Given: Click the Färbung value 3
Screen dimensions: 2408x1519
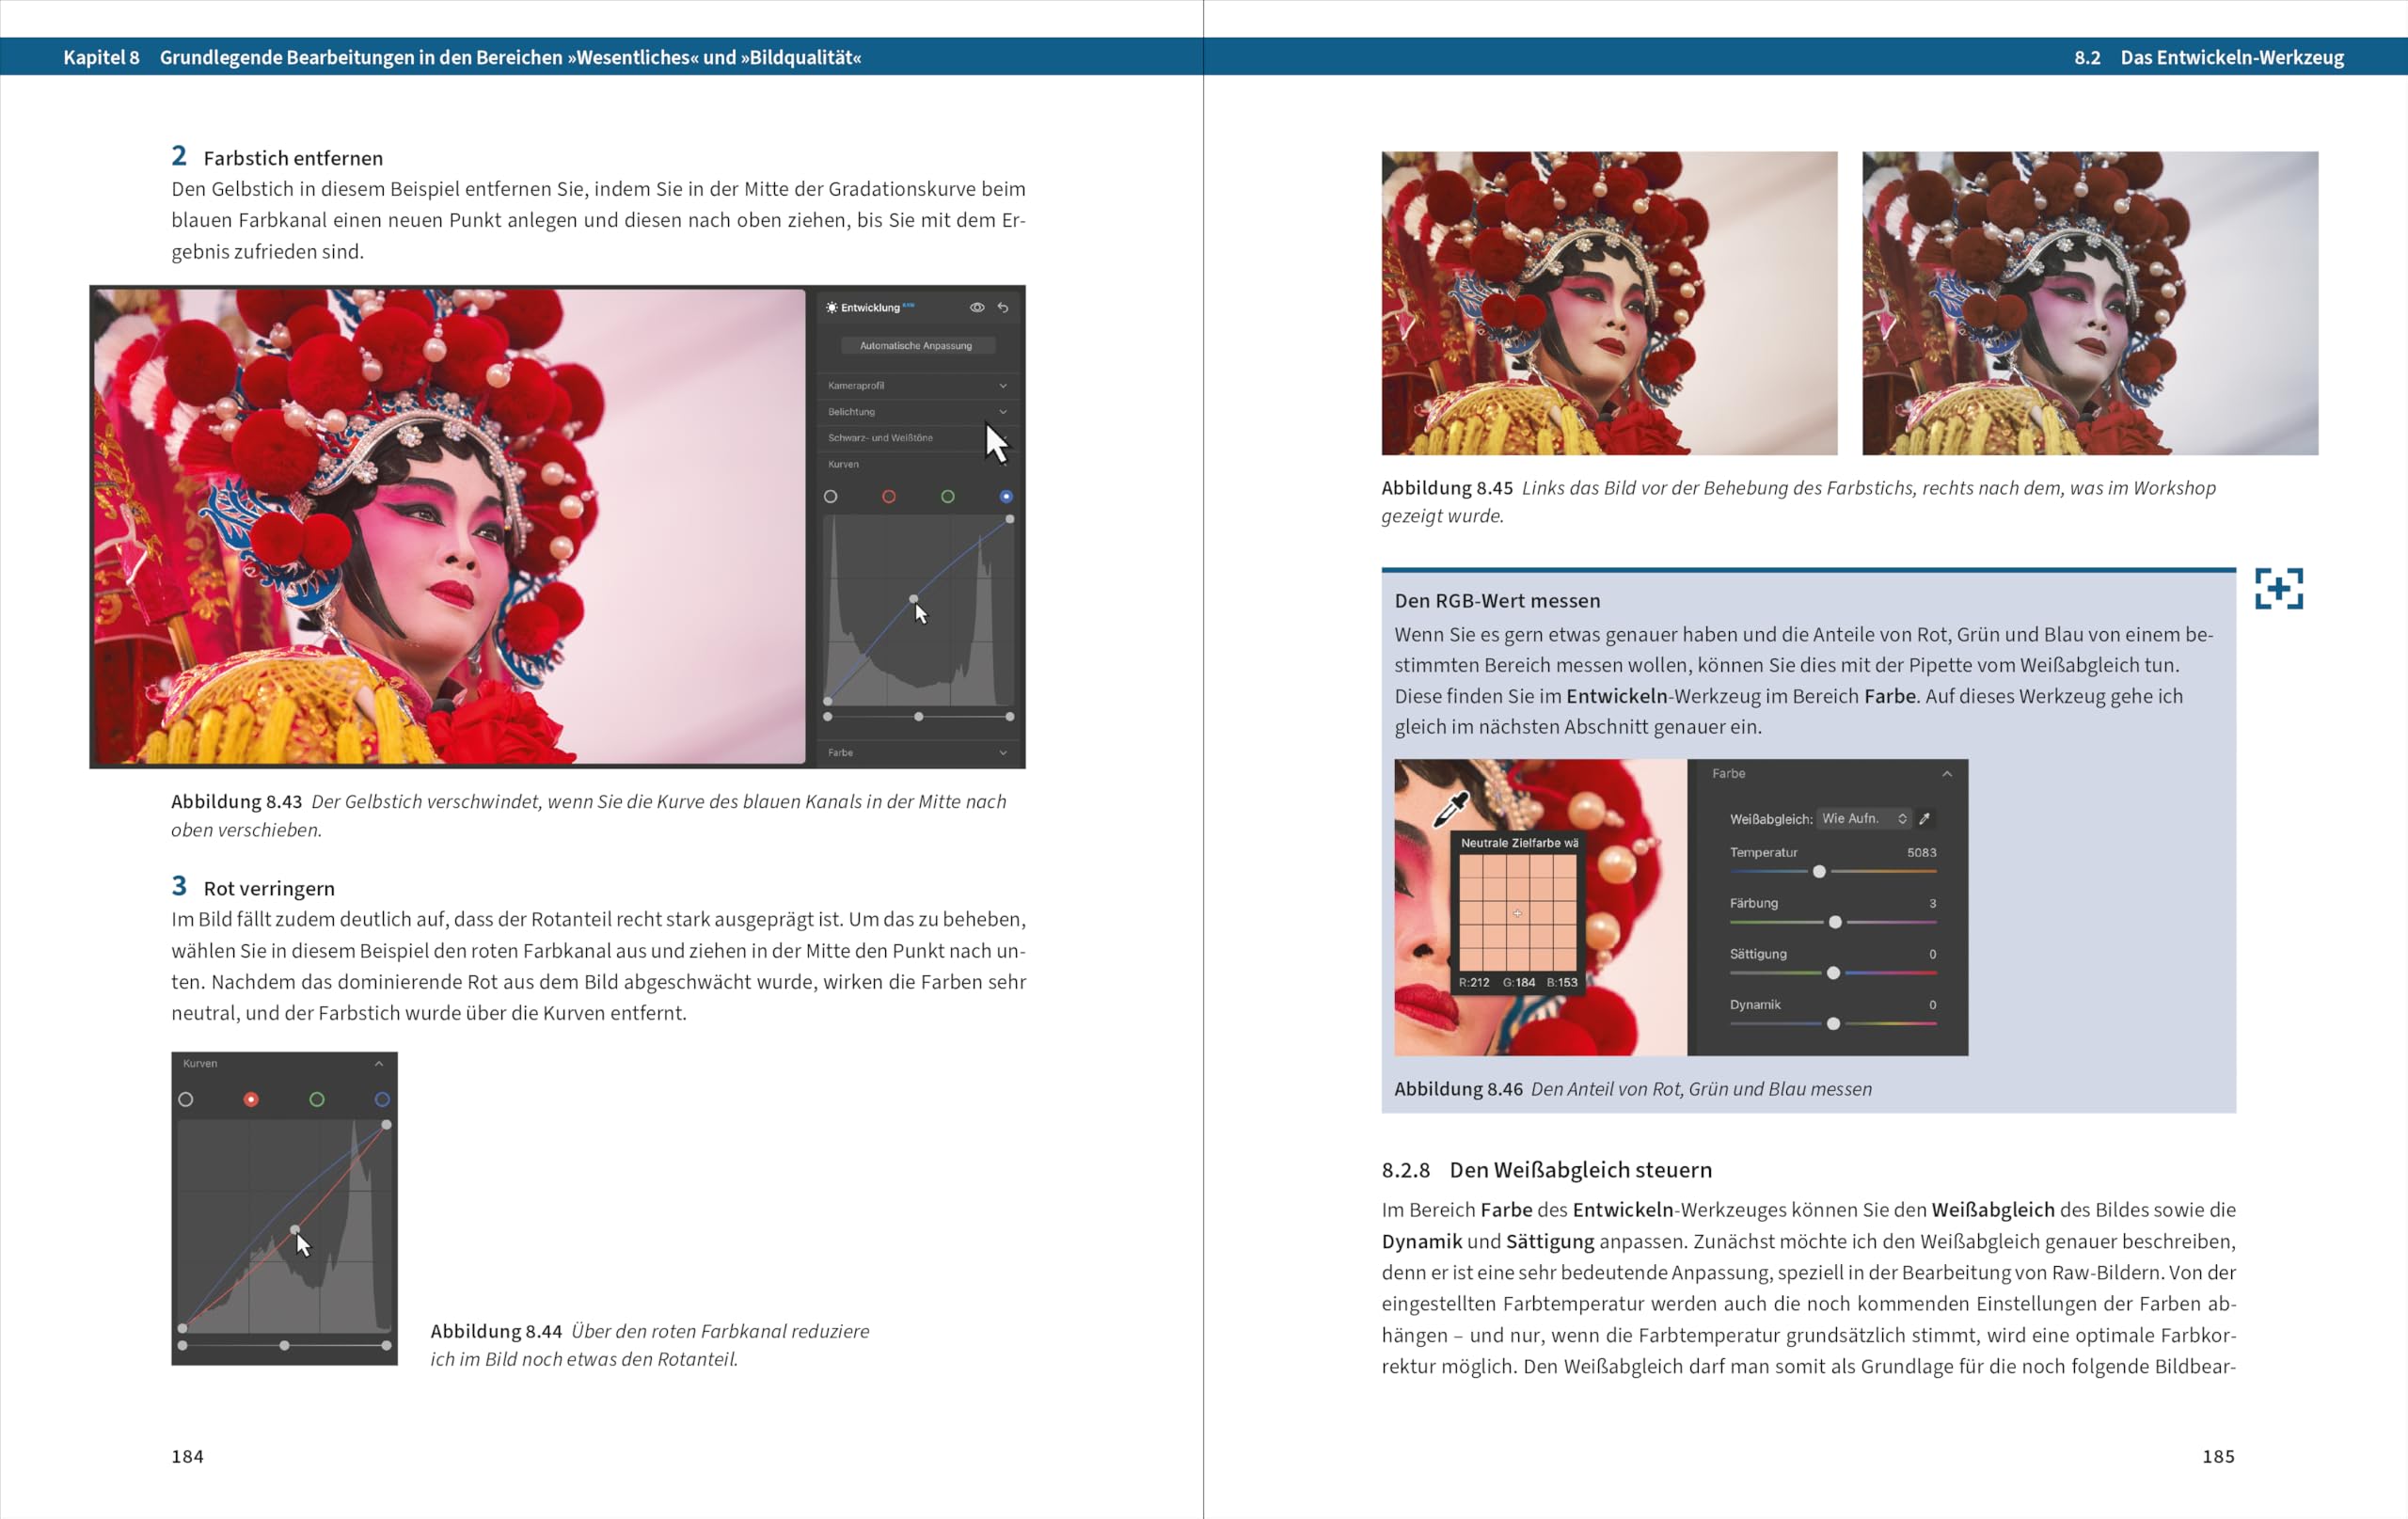Looking at the screenshot, I should [1932, 903].
